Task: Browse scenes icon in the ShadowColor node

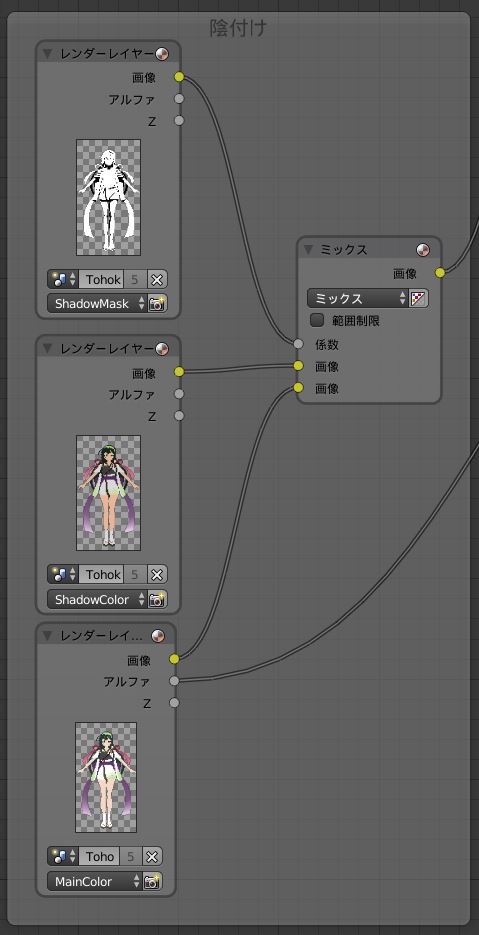Action: point(63,574)
